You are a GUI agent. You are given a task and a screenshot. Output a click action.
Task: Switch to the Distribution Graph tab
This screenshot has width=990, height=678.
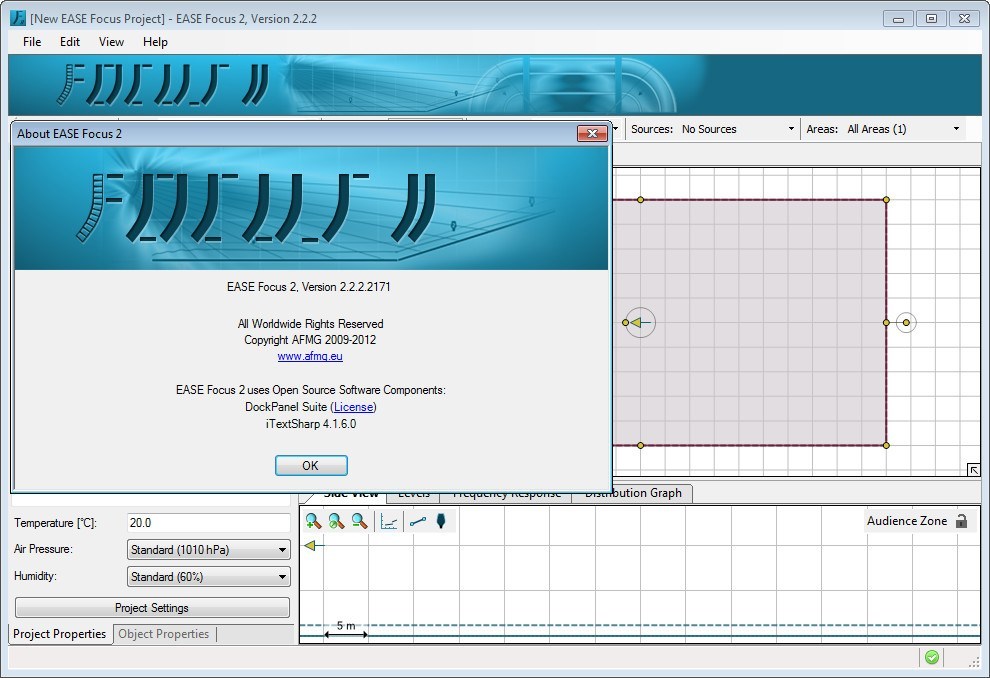click(632, 493)
